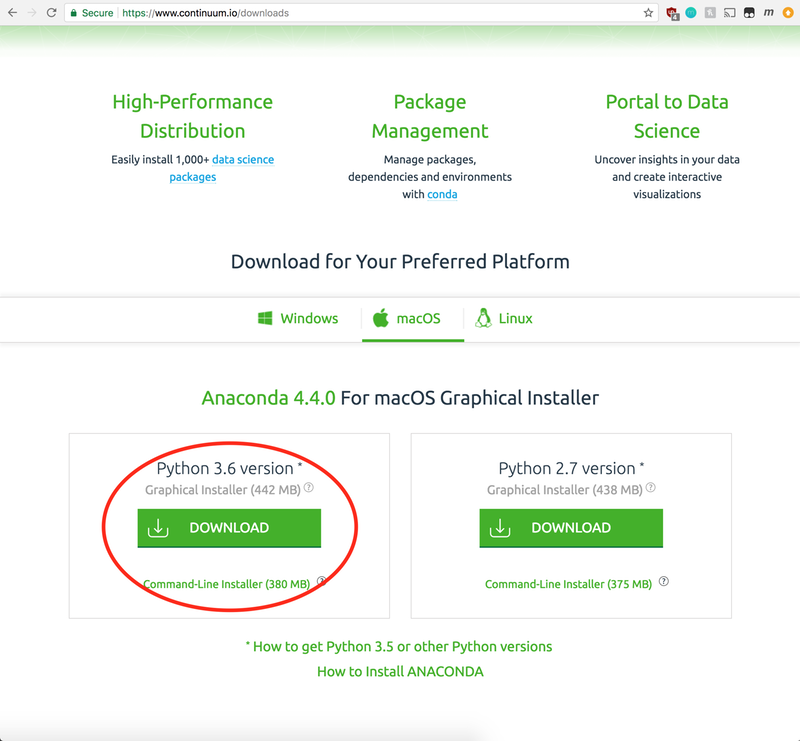
Task: Download the Python 3.6 graphical installer
Action: pos(229,528)
